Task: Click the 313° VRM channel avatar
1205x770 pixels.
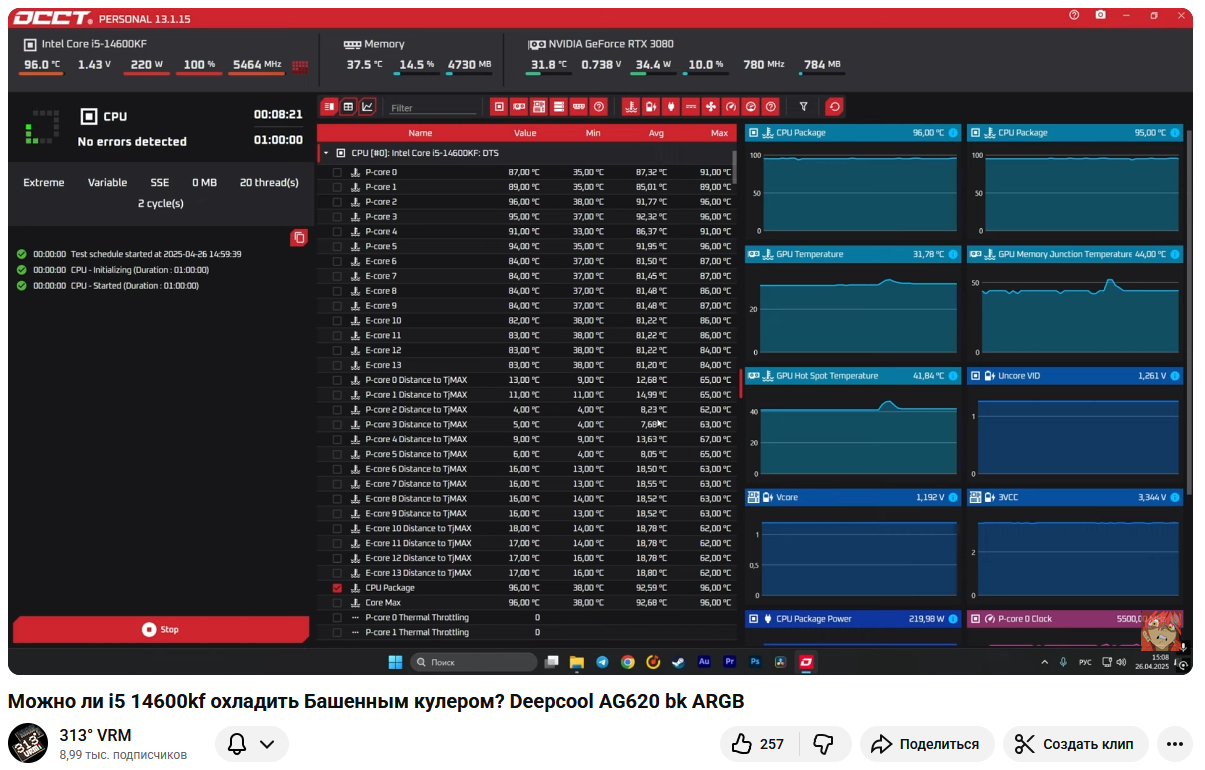Action: pos(28,744)
